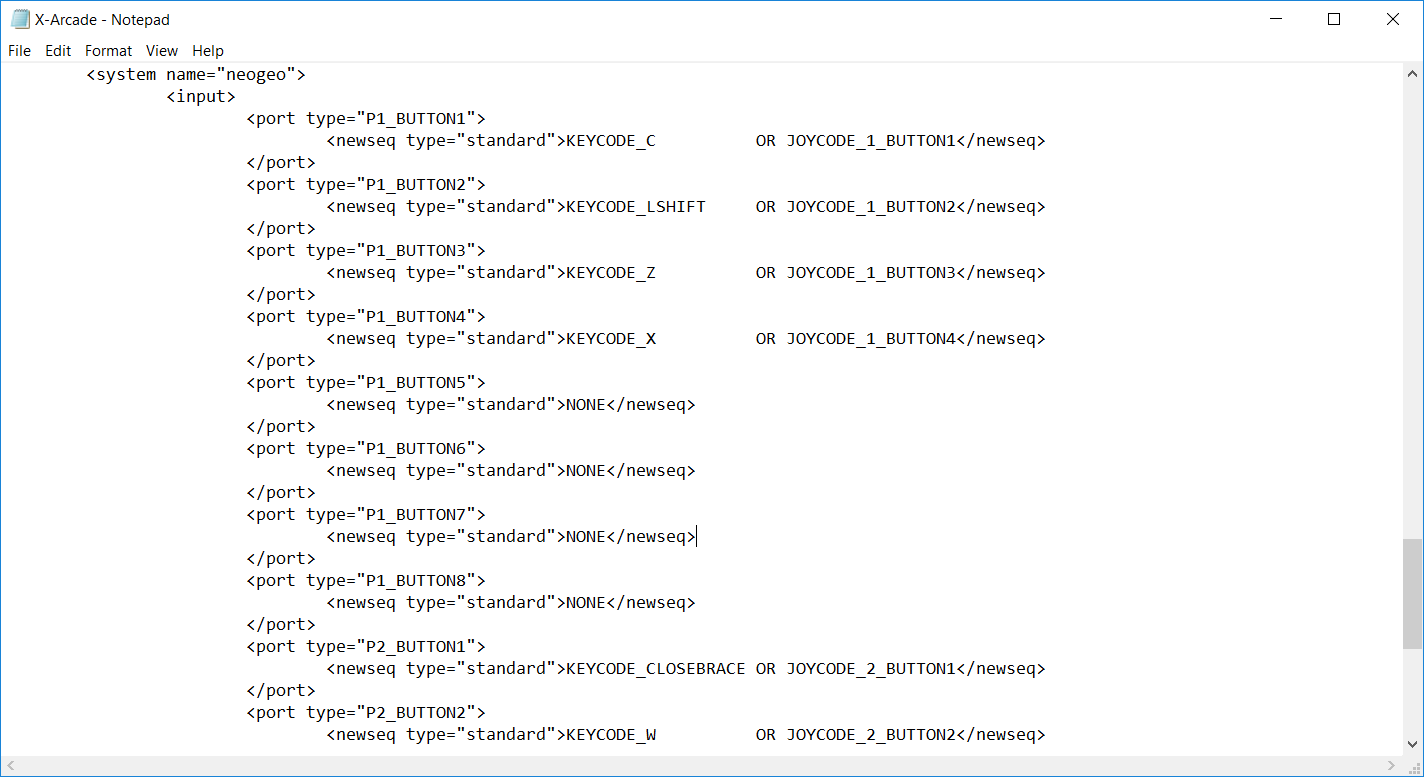This screenshot has width=1424, height=777.
Task: Click </port> closing tag after P1_BUTTON1
Action: tap(281, 162)
